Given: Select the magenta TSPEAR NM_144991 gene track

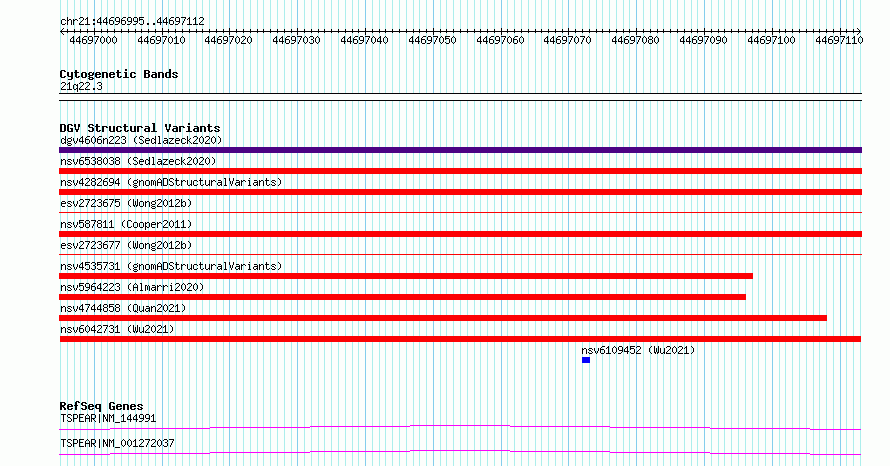Looking at the screenshot, I should pos(460,427).
